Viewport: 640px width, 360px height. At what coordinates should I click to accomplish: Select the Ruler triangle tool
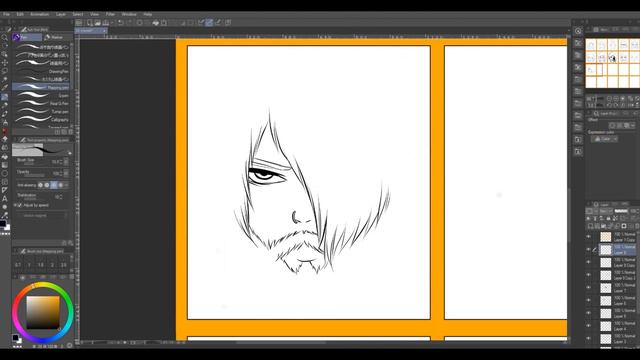5,190
